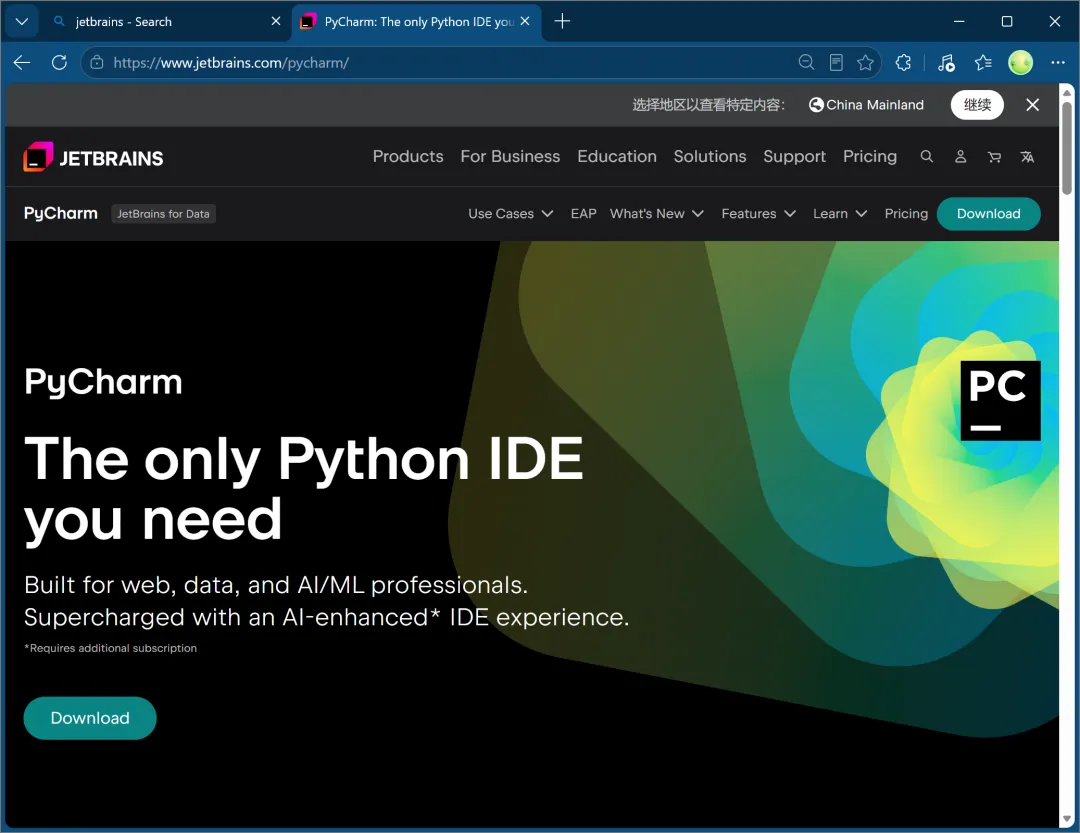The height and width of the screenshot is (833, 1080).
Task: Open the EAP link
Action: click(x=583, y=214)
